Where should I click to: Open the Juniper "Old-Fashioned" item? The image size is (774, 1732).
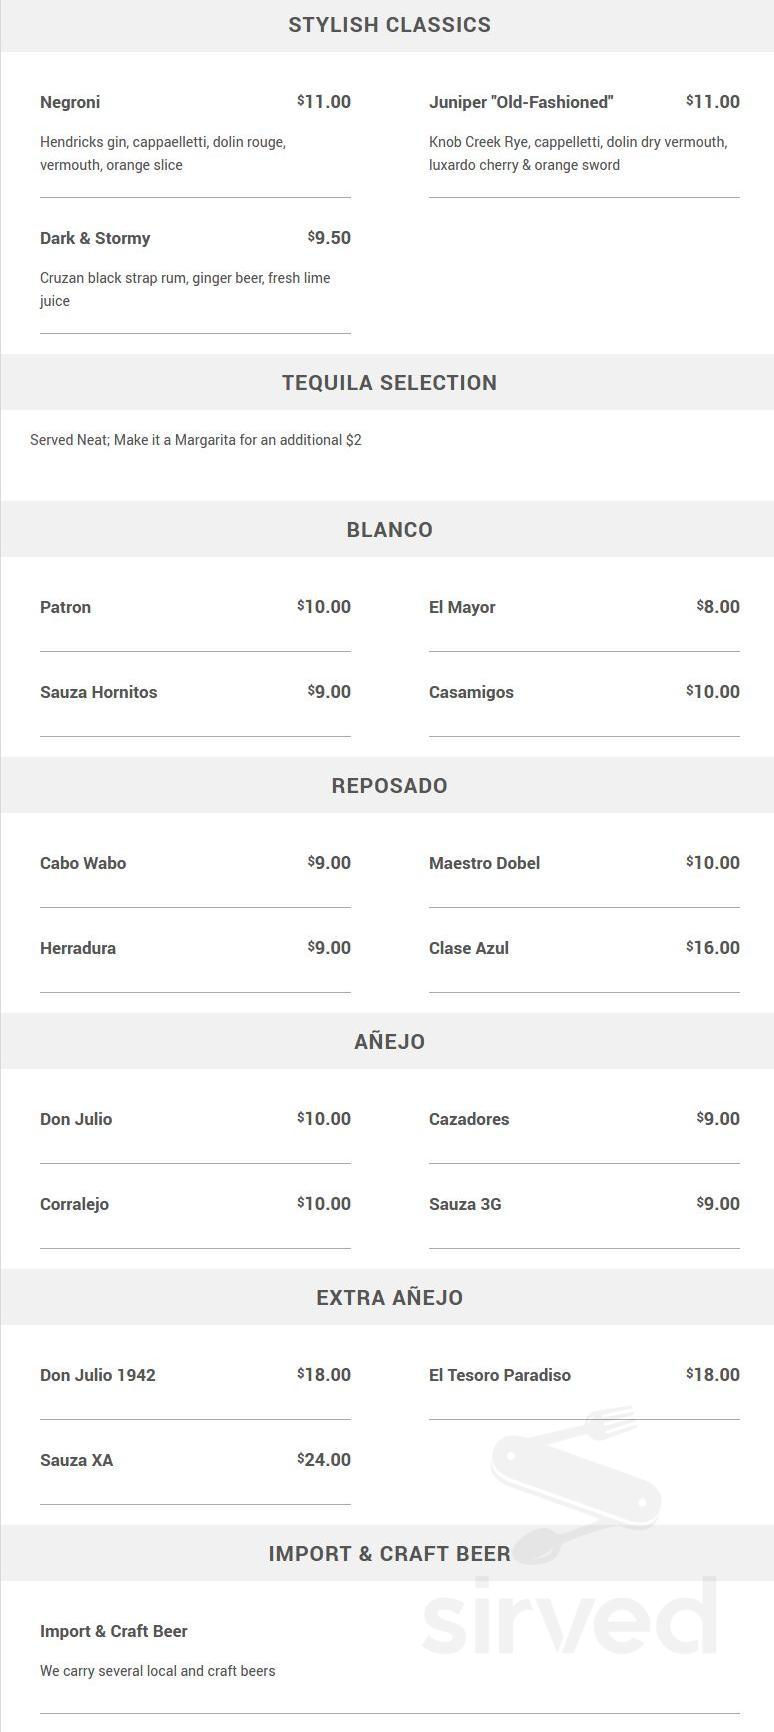click(x=521, y=102)
